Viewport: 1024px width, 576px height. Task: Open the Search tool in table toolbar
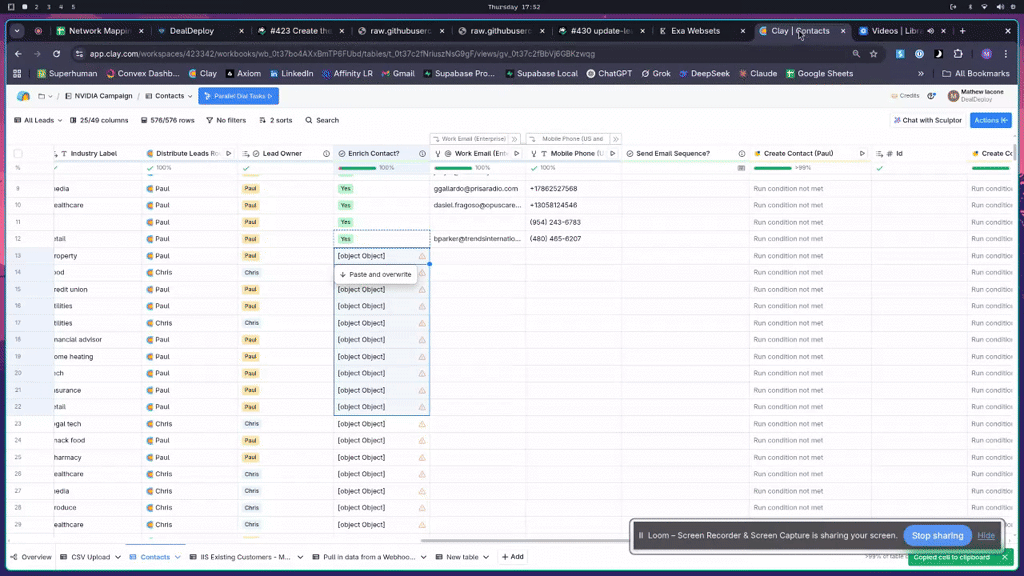(321, 120)
